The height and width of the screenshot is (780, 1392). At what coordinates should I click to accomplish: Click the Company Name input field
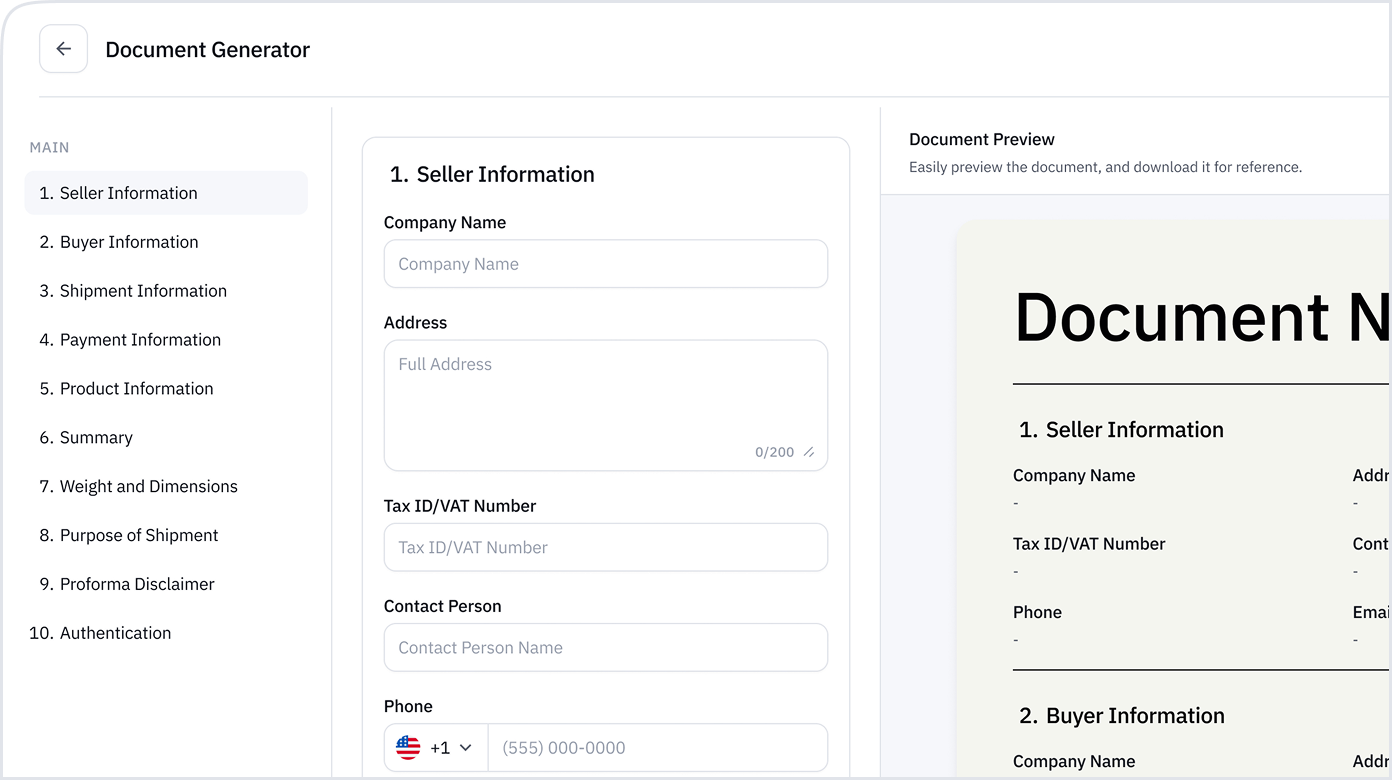point(605,264)
